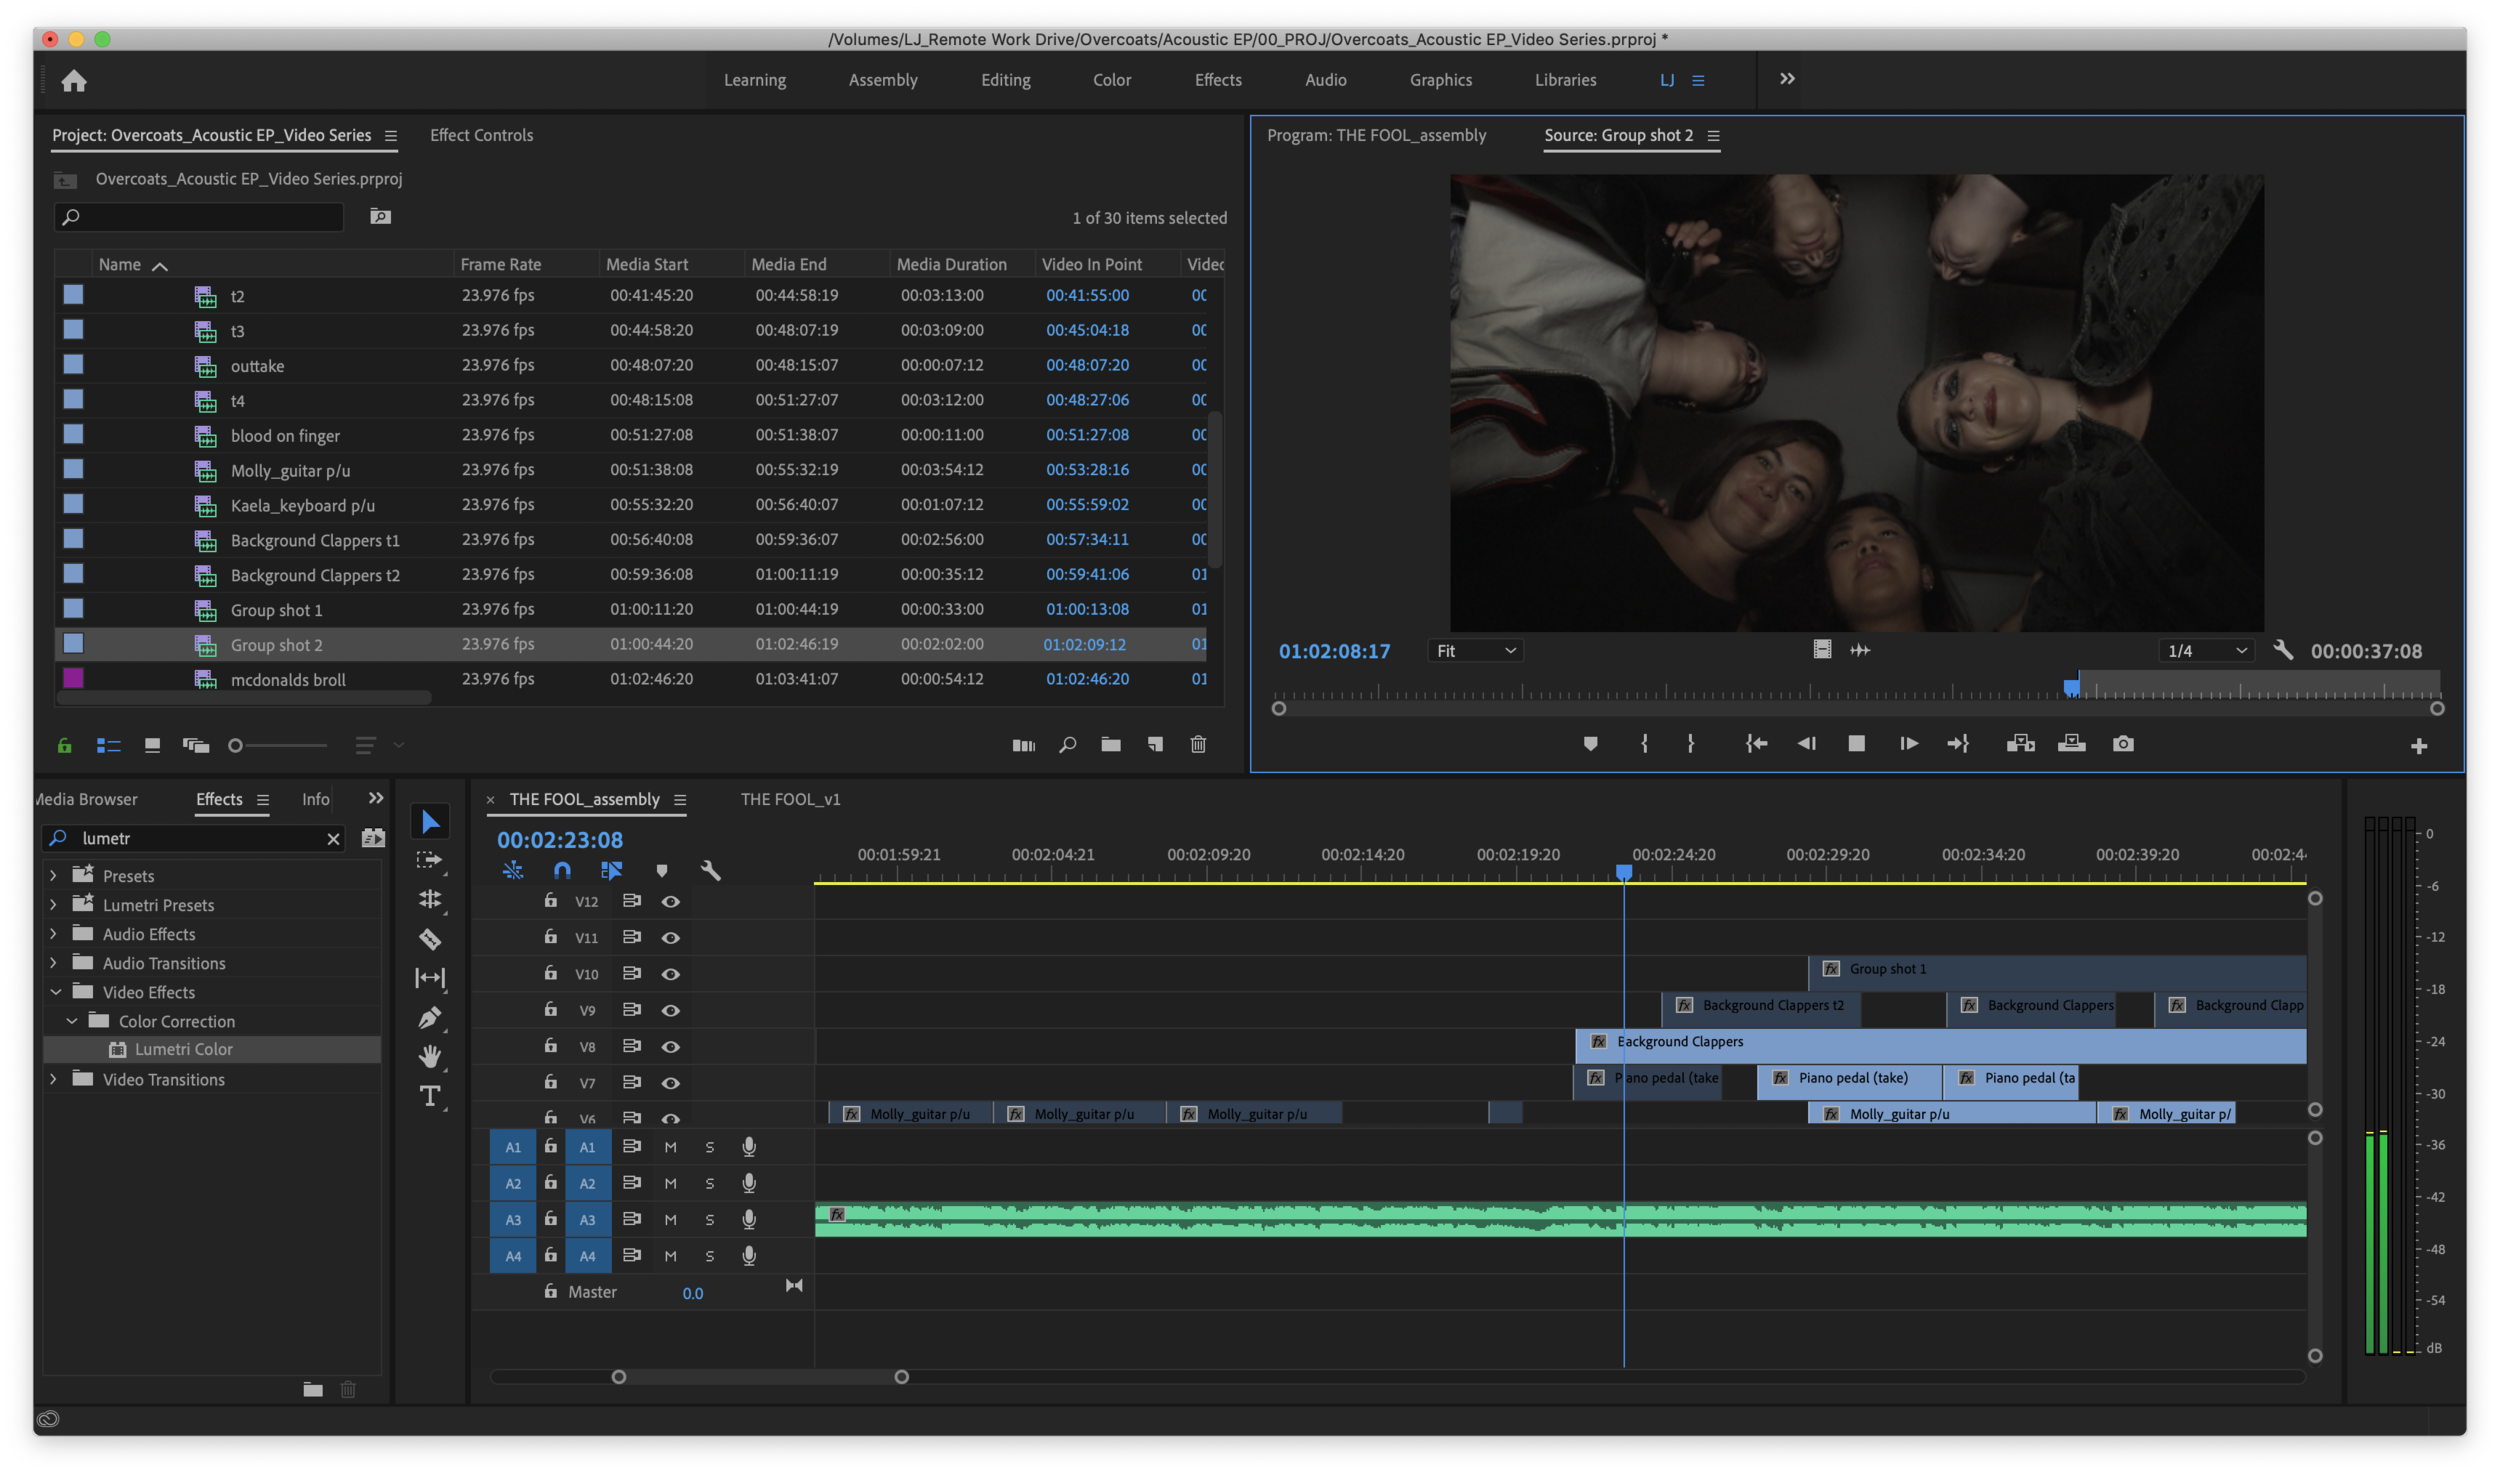This screenshot has width=2500, height=1475.
Task: Expand the Lumetri Presets folder
Action: 54,905
